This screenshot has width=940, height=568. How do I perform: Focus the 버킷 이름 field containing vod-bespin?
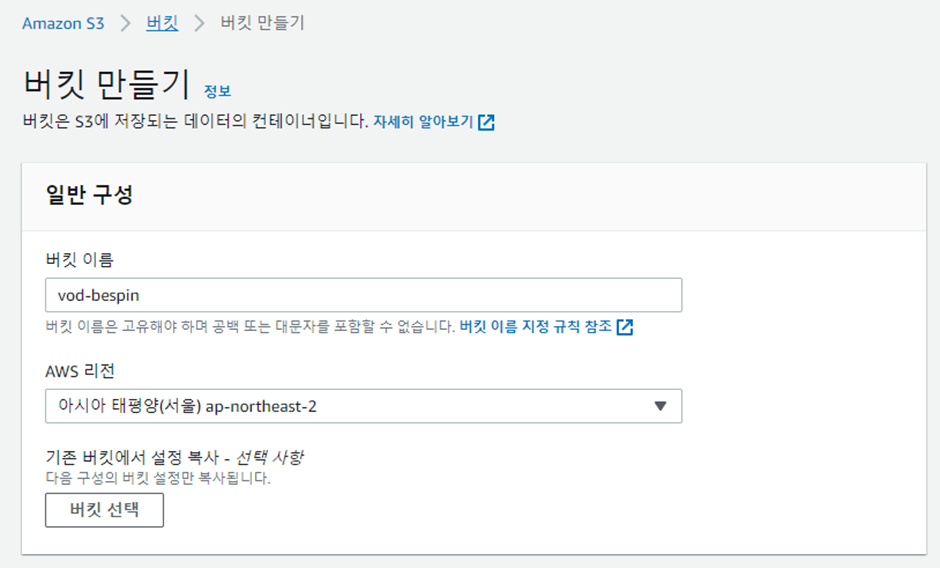pyautogui.click(x=363, y=295)
